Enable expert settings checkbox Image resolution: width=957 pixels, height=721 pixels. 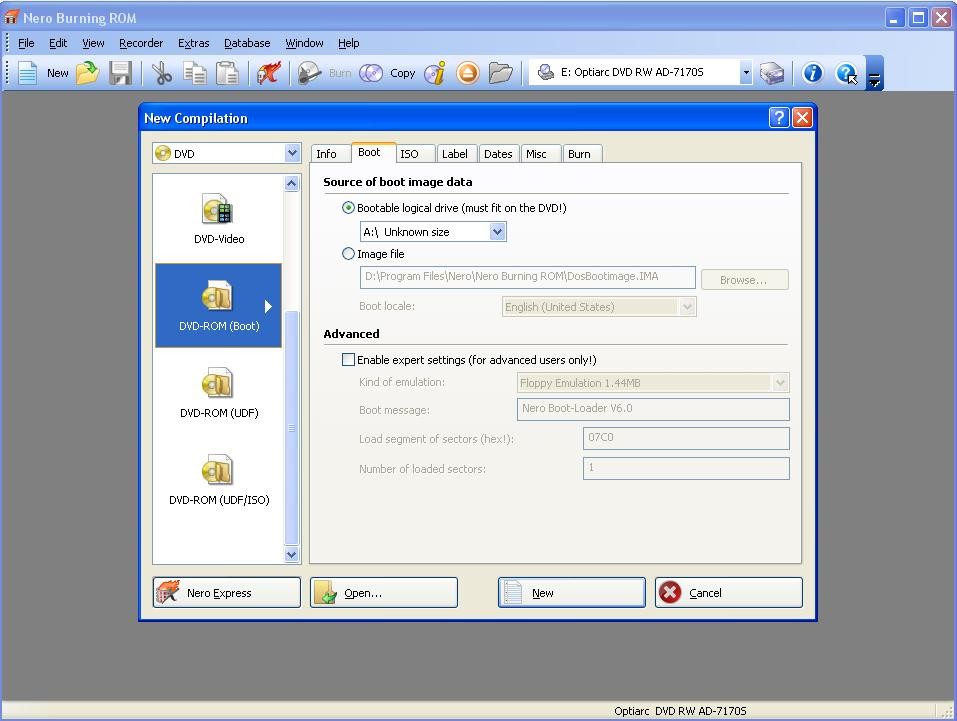point(348,360)
